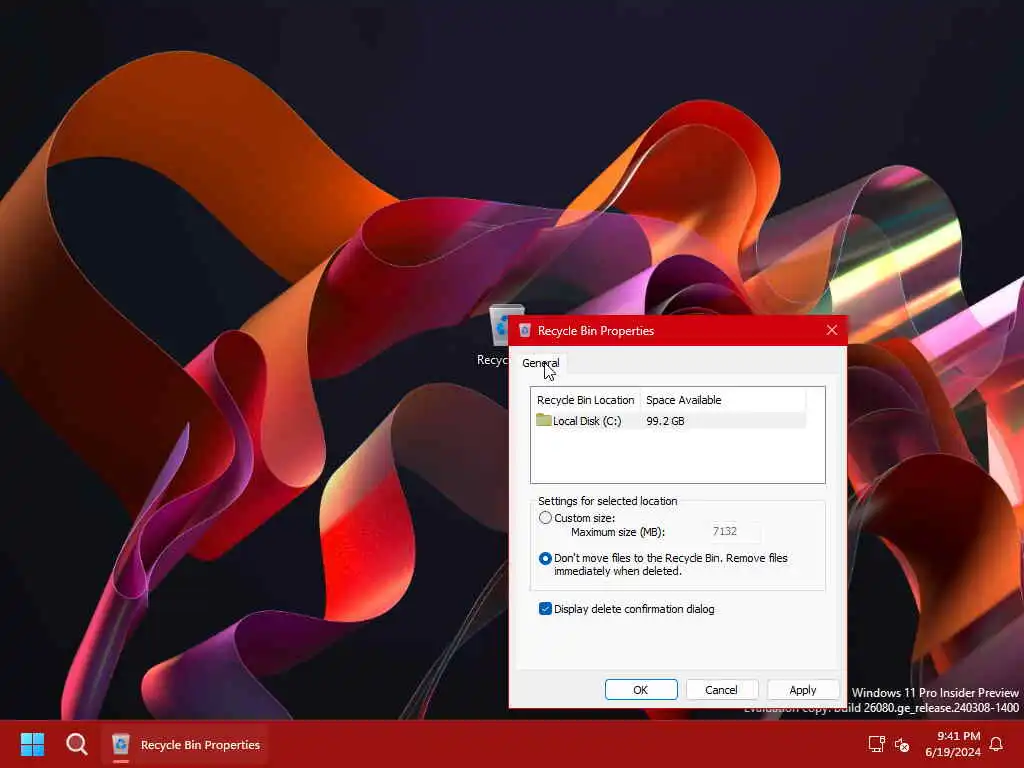This screenshot has width=1024, height=768.
Task: Close the Recycle Bin Properties dialog
Action: (831, 330)
